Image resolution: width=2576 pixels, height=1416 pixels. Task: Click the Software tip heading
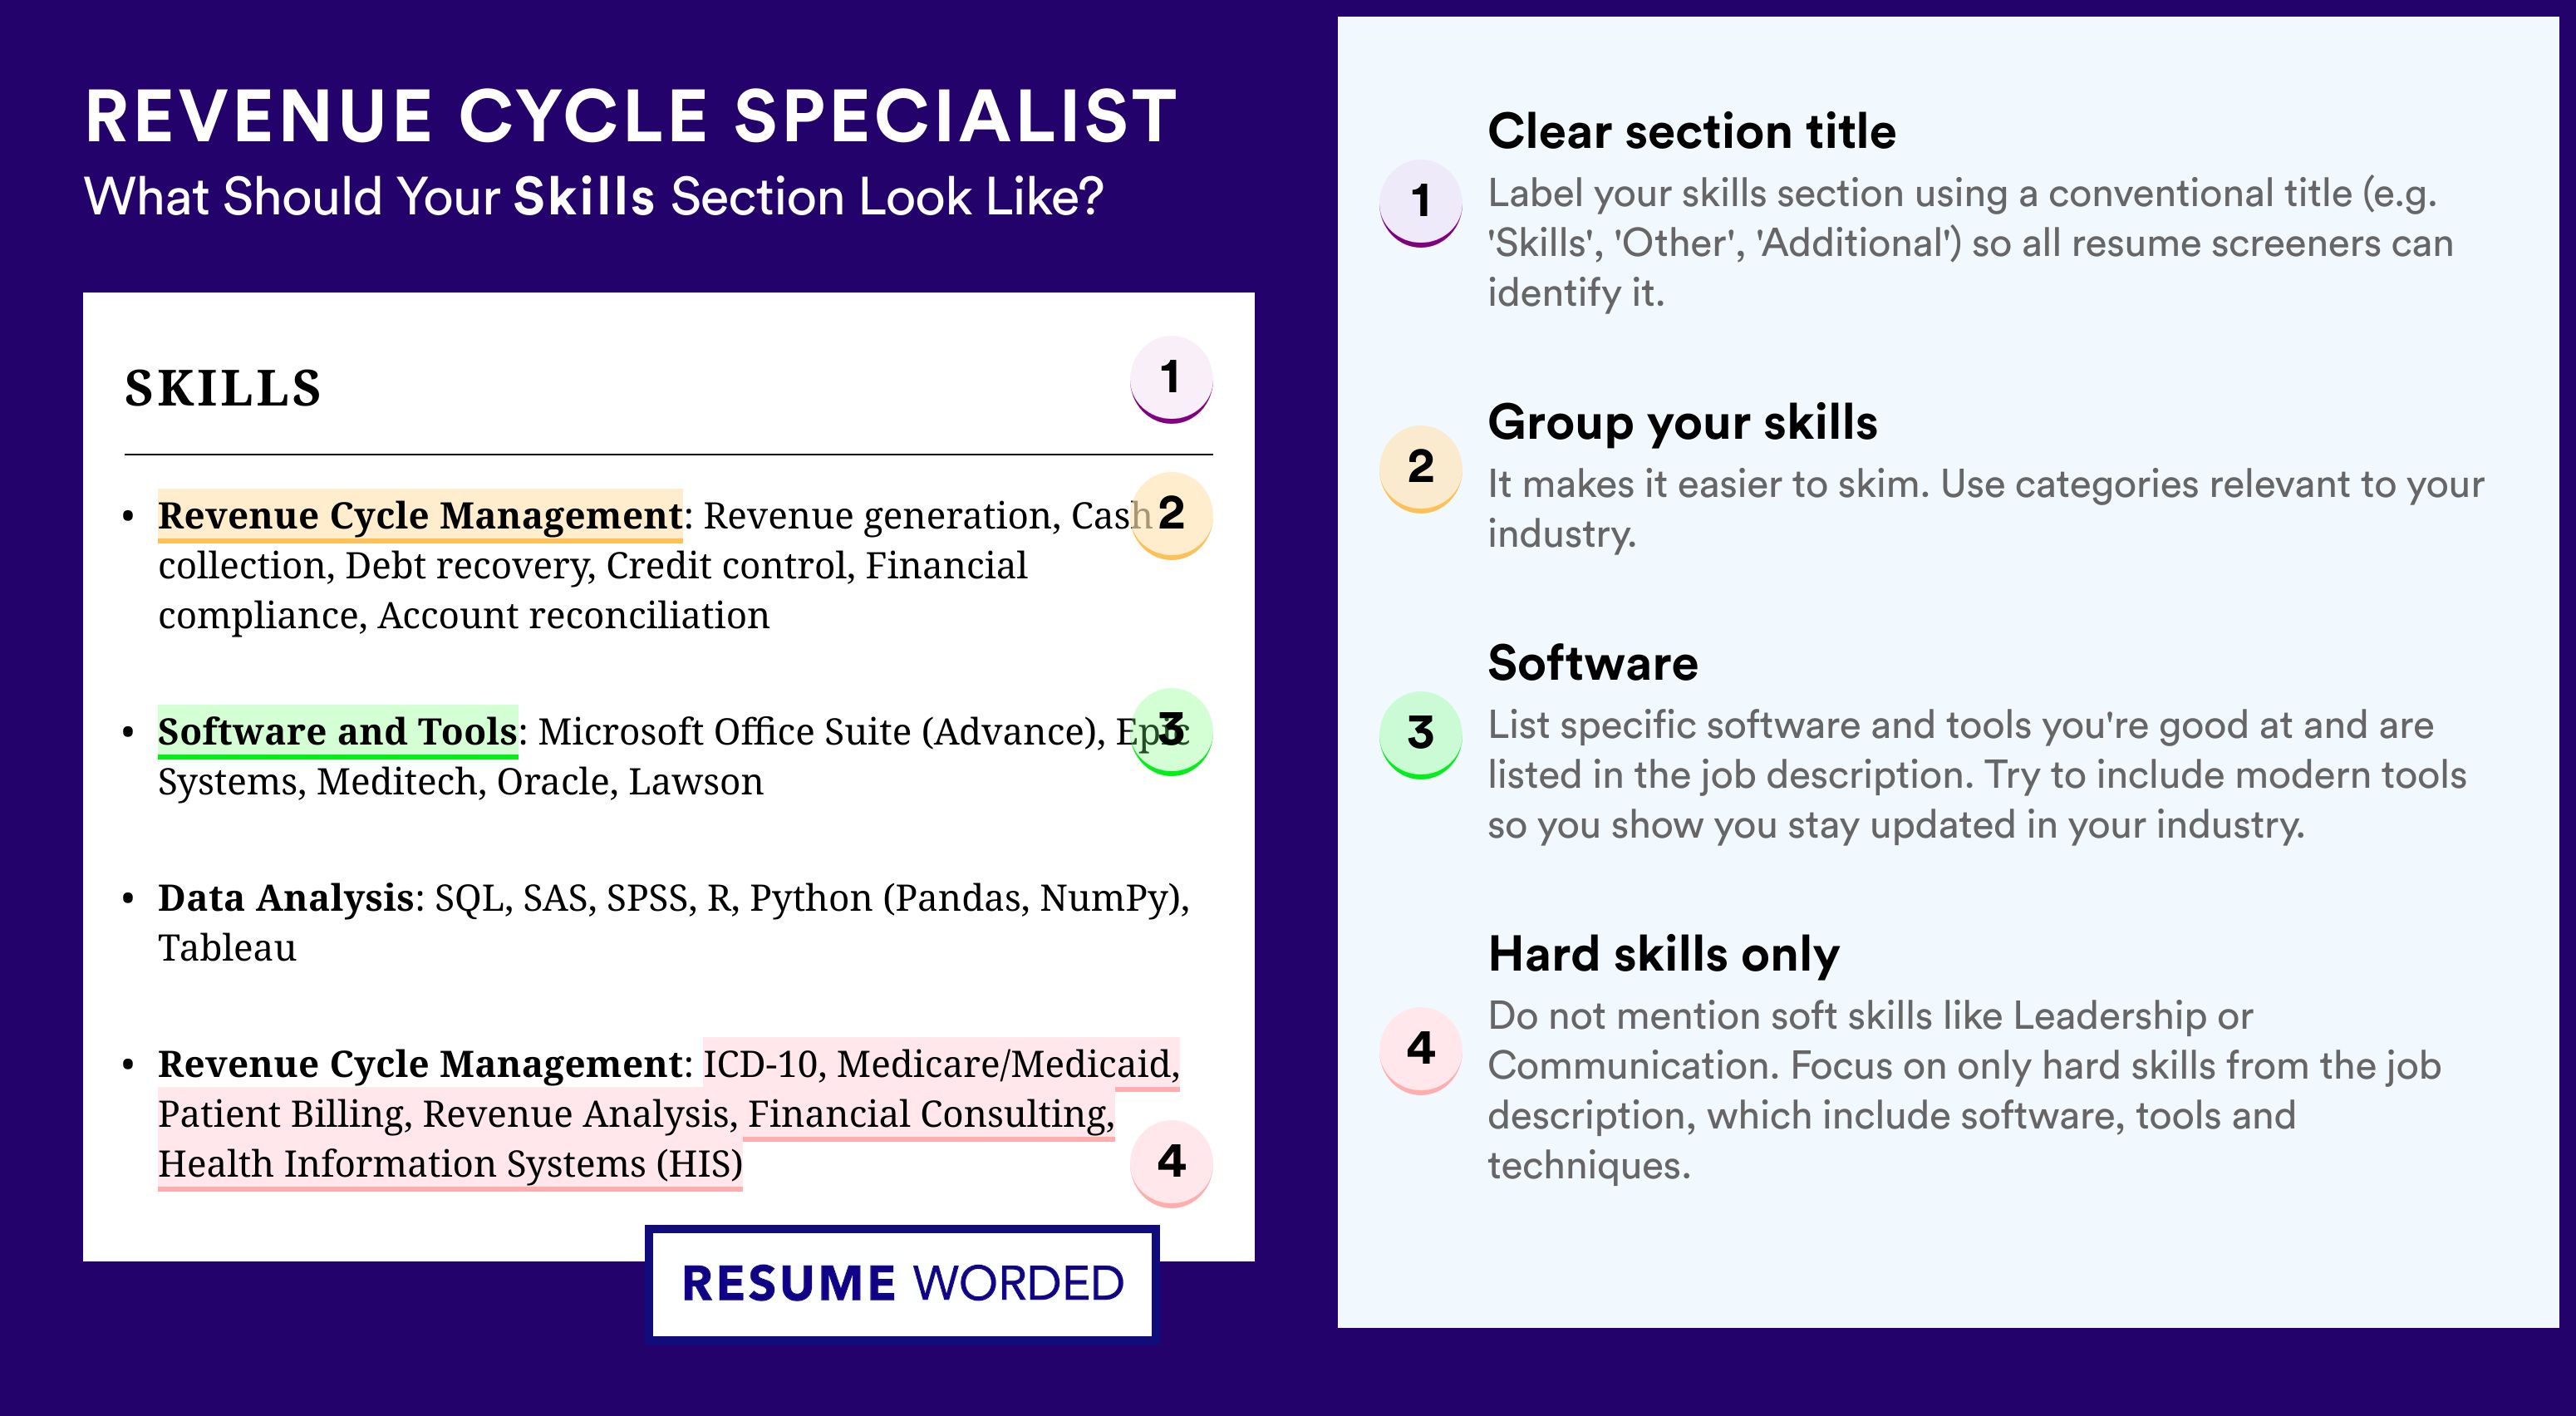pos(1593,663)
